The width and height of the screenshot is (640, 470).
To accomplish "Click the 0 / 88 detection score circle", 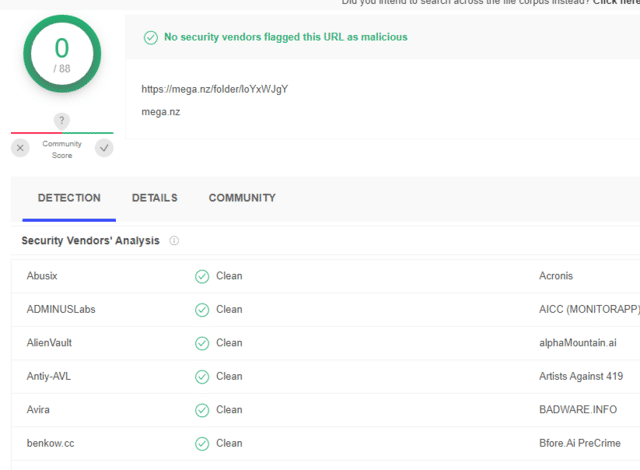I will click(x=62, y=57).
